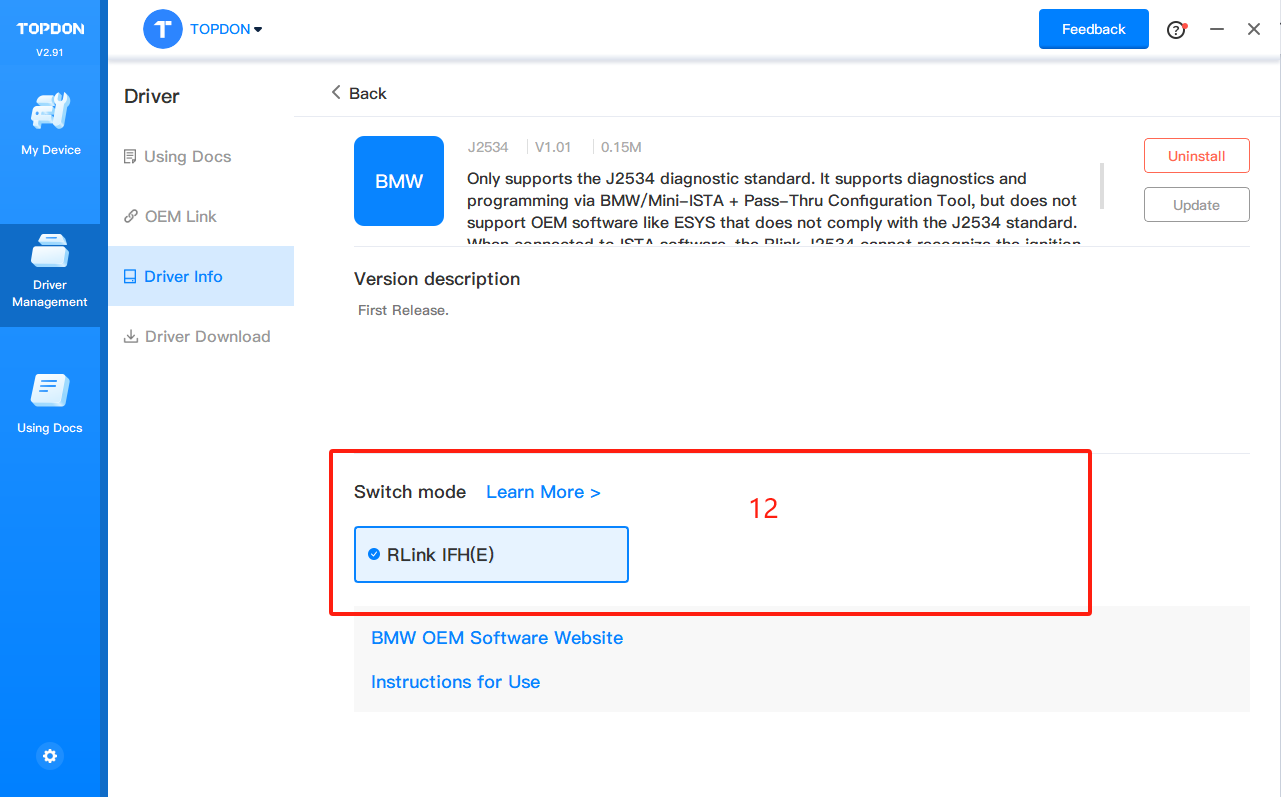
Task: Close the TOPDON window
Action: pyautogui.click(x=1254, y=29)
